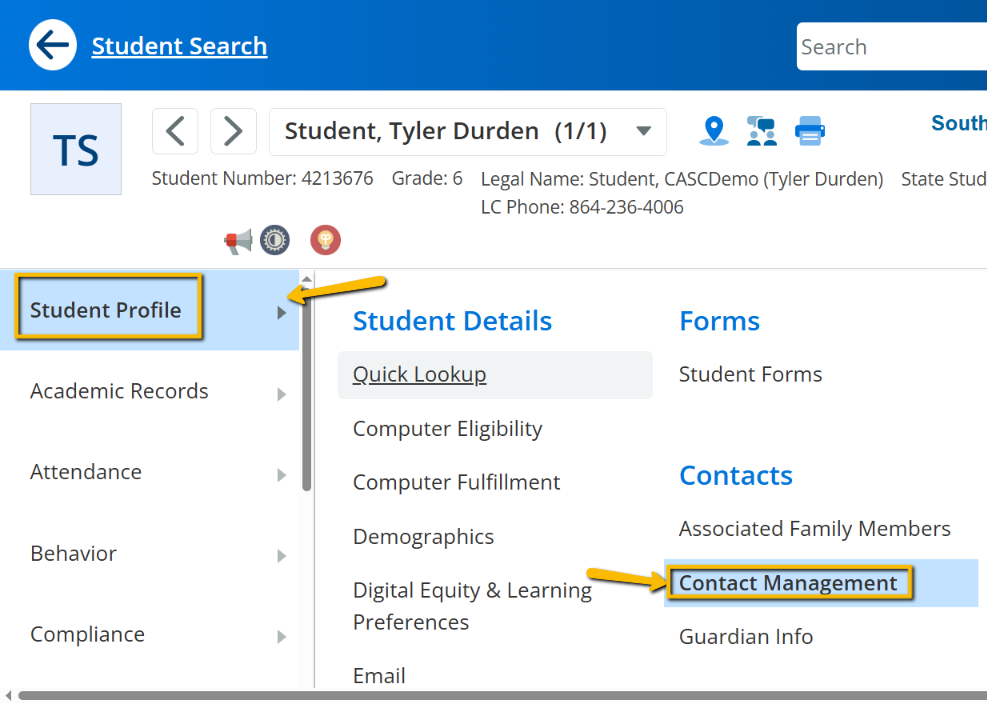Click the Student Search link
The width and height of the screenshot is (987, 703).
179,46
